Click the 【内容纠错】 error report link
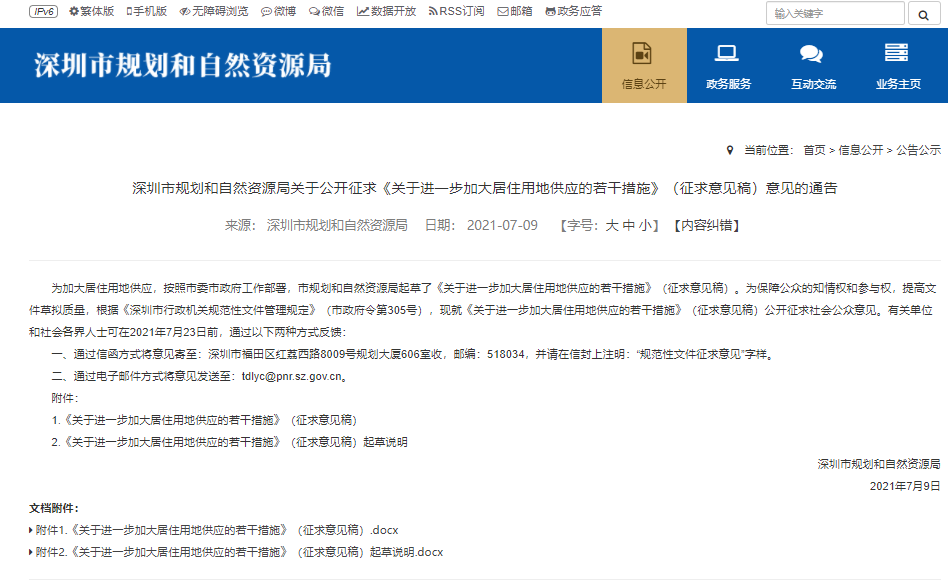Viewport: 948px width, 585px height. (x=707, y=225)
